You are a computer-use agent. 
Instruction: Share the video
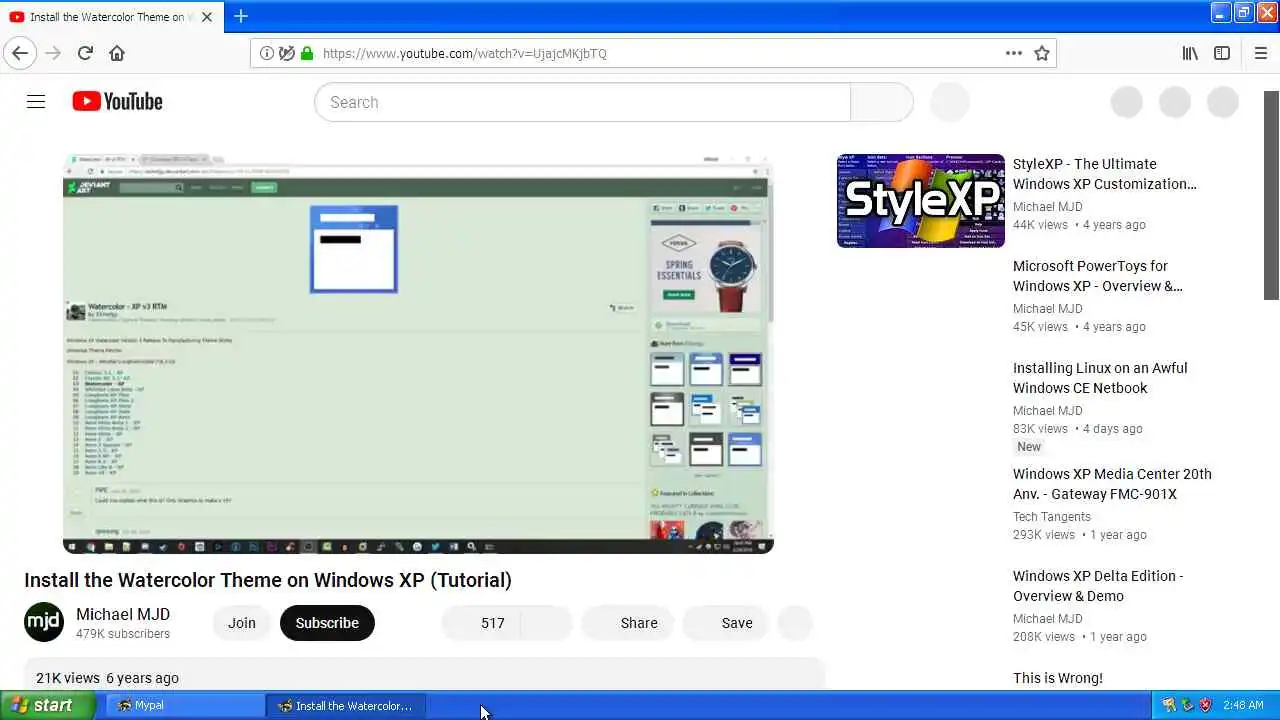[628, 623]
